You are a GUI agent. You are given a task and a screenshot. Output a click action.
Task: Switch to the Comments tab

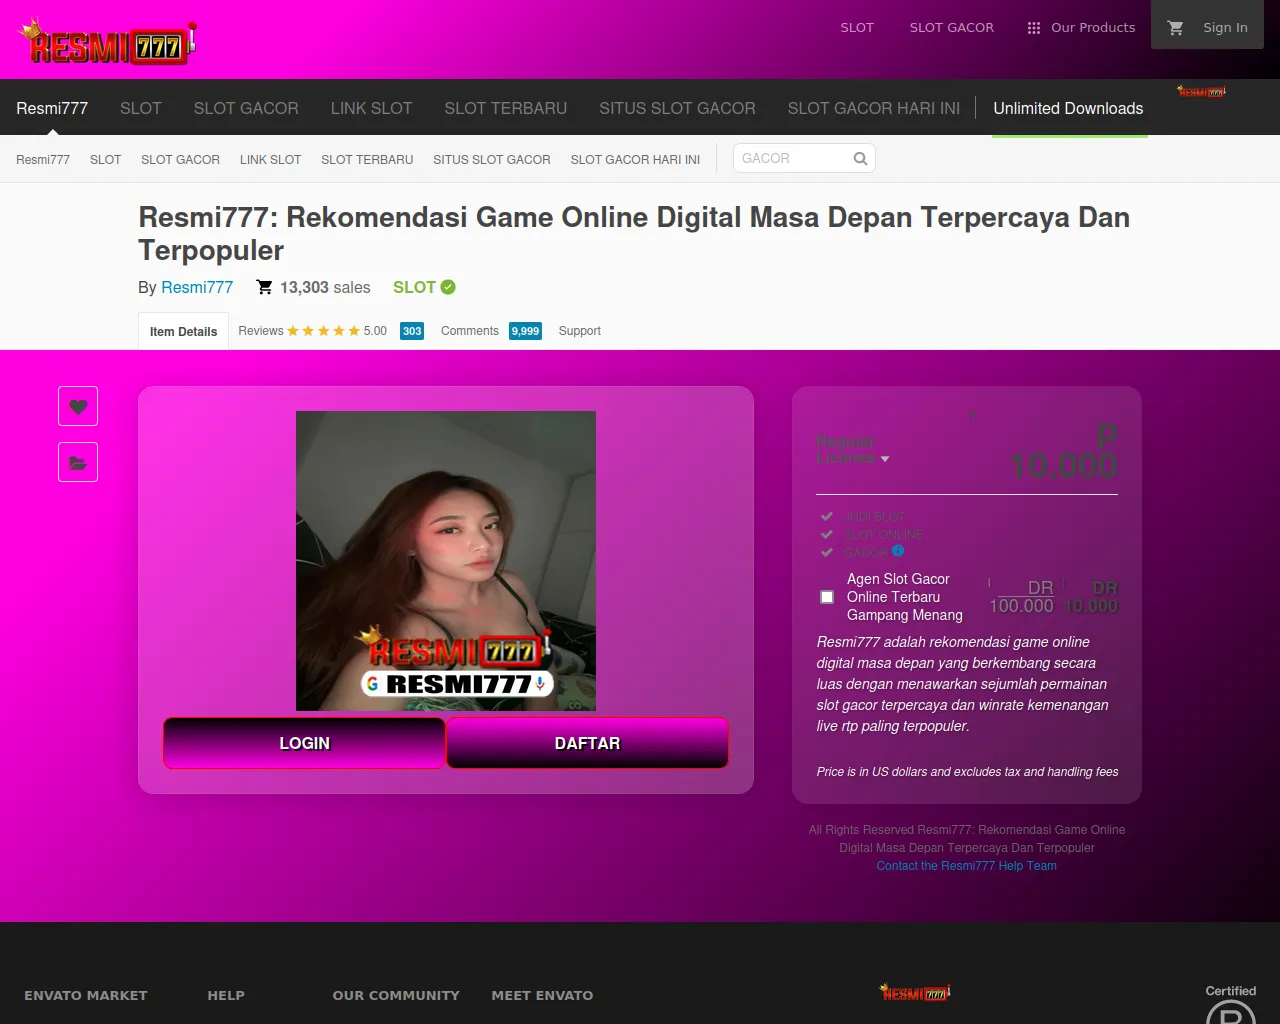click(470, 331)
